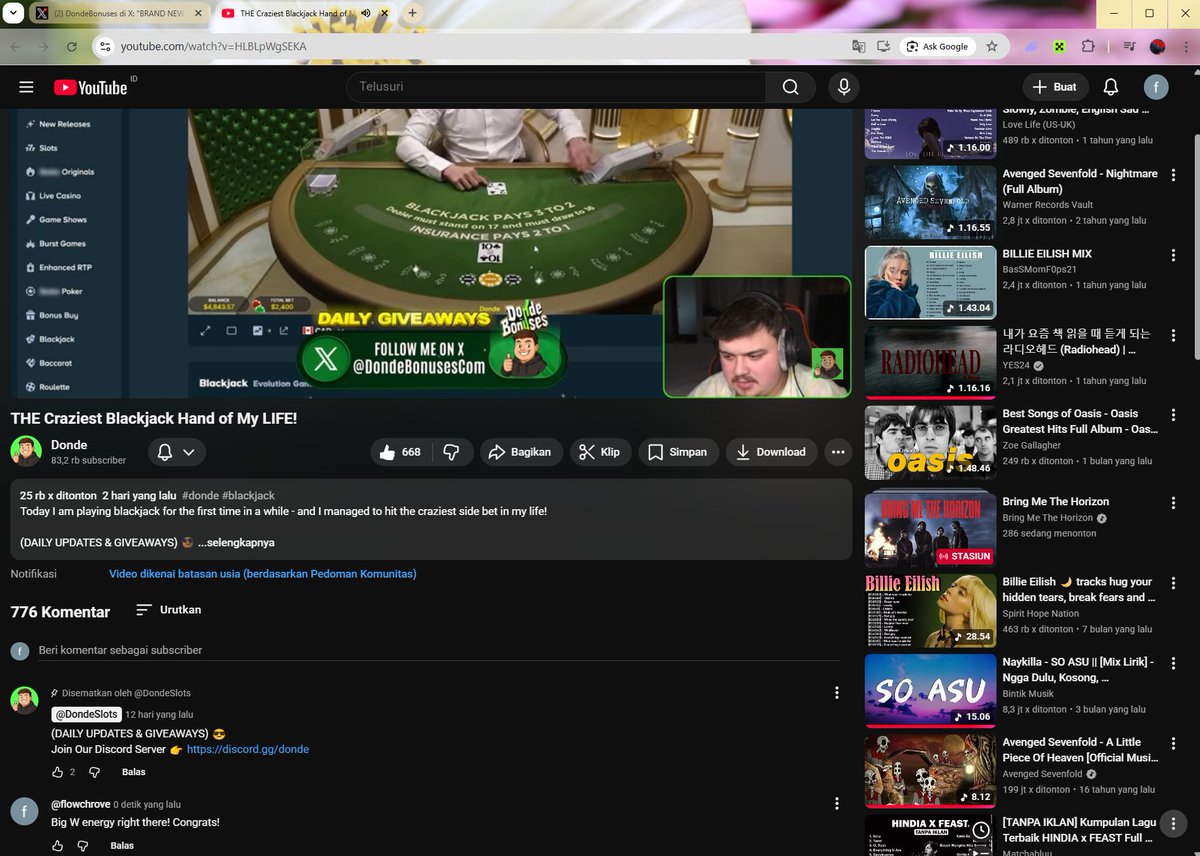Open Radiohead playlist thumbnail
Screen dimensions: 1200x856
[x=930, y=362]
